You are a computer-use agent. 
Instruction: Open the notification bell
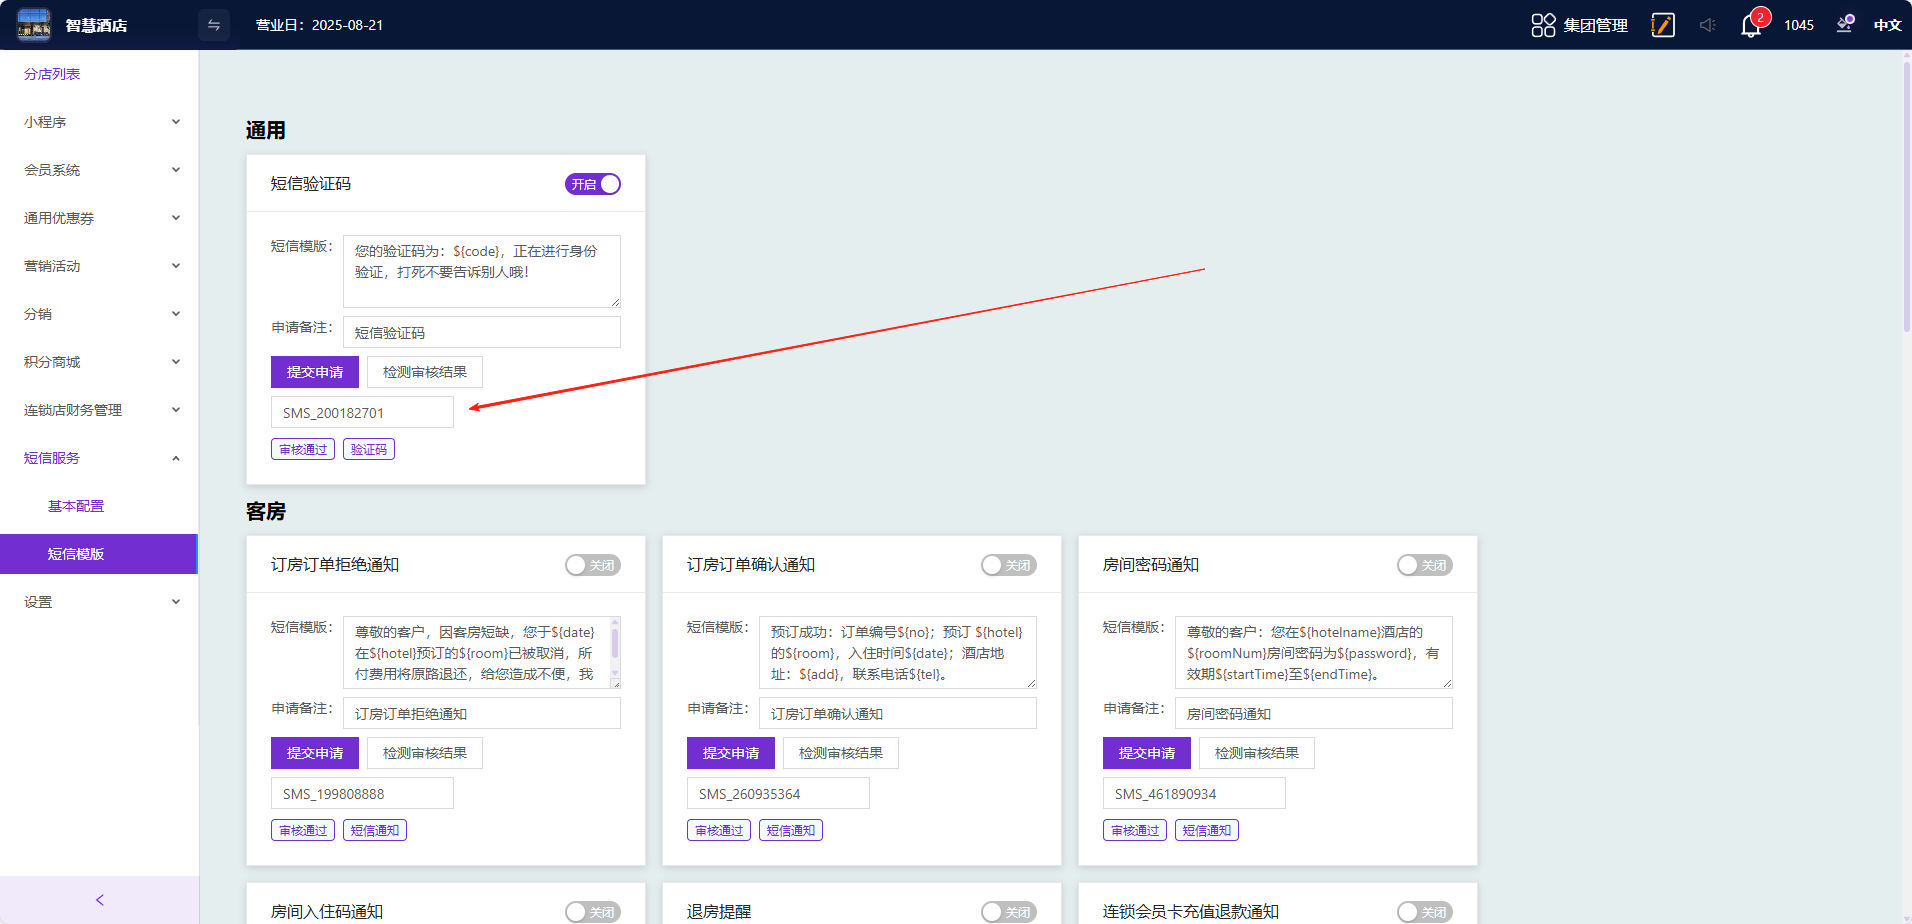(1751, 26)
